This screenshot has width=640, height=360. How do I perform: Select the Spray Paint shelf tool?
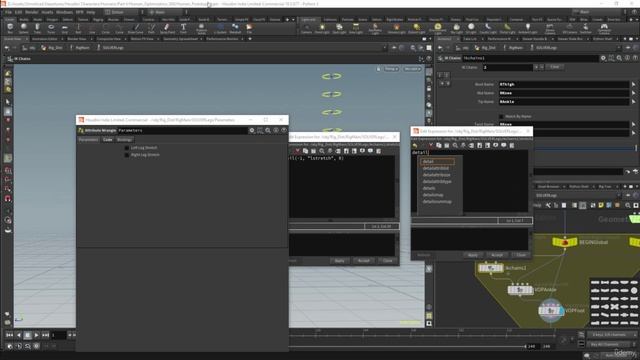click(x=167, y=28)
